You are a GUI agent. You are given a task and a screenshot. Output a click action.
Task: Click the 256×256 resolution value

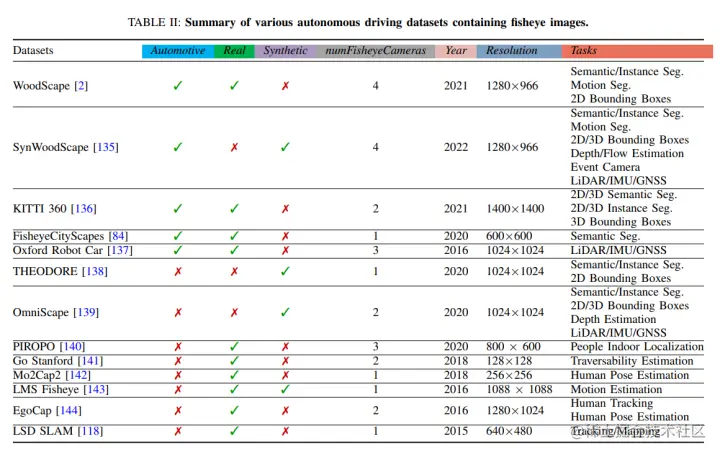509,376
